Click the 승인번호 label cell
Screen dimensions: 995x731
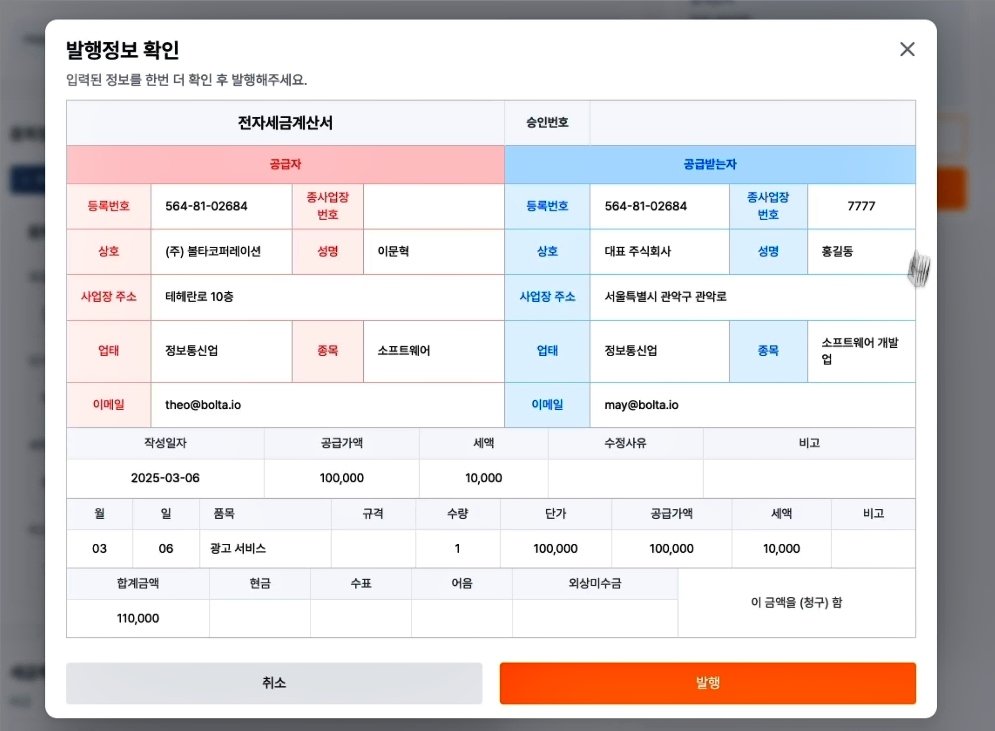click(x=547, y=123)
